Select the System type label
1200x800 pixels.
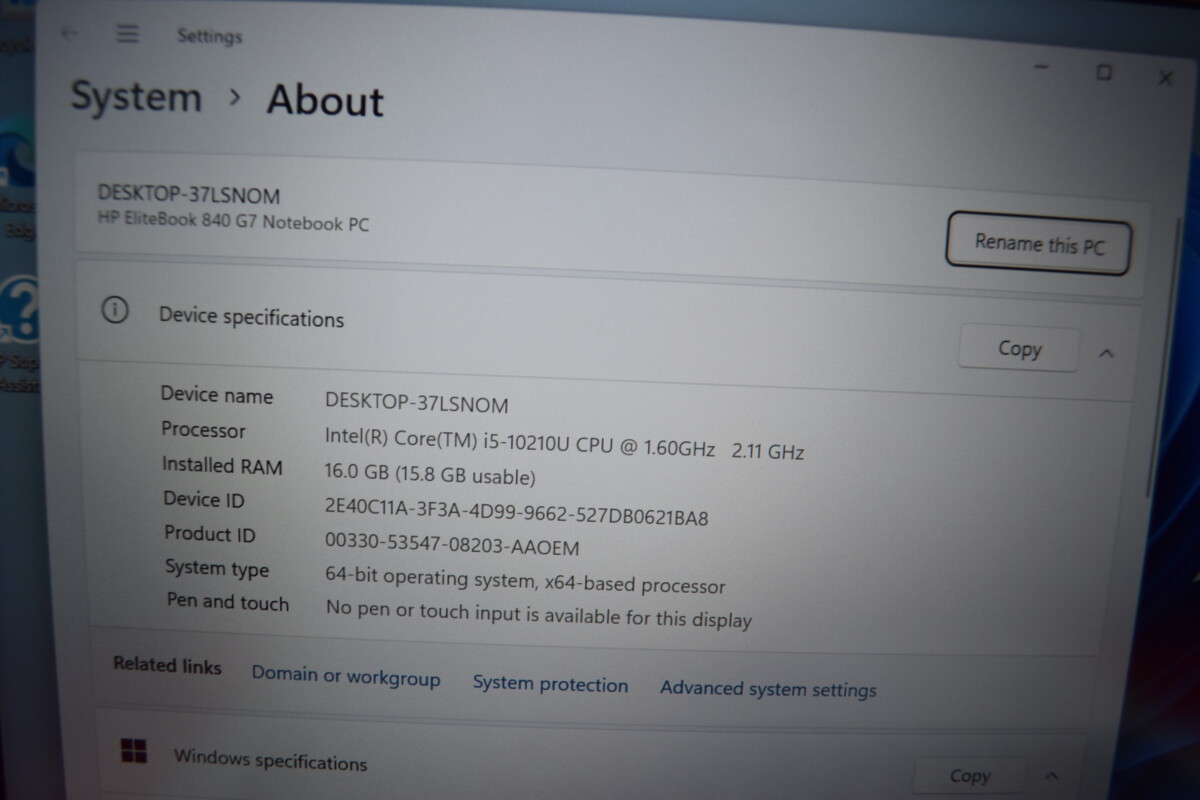coord(217,568)
